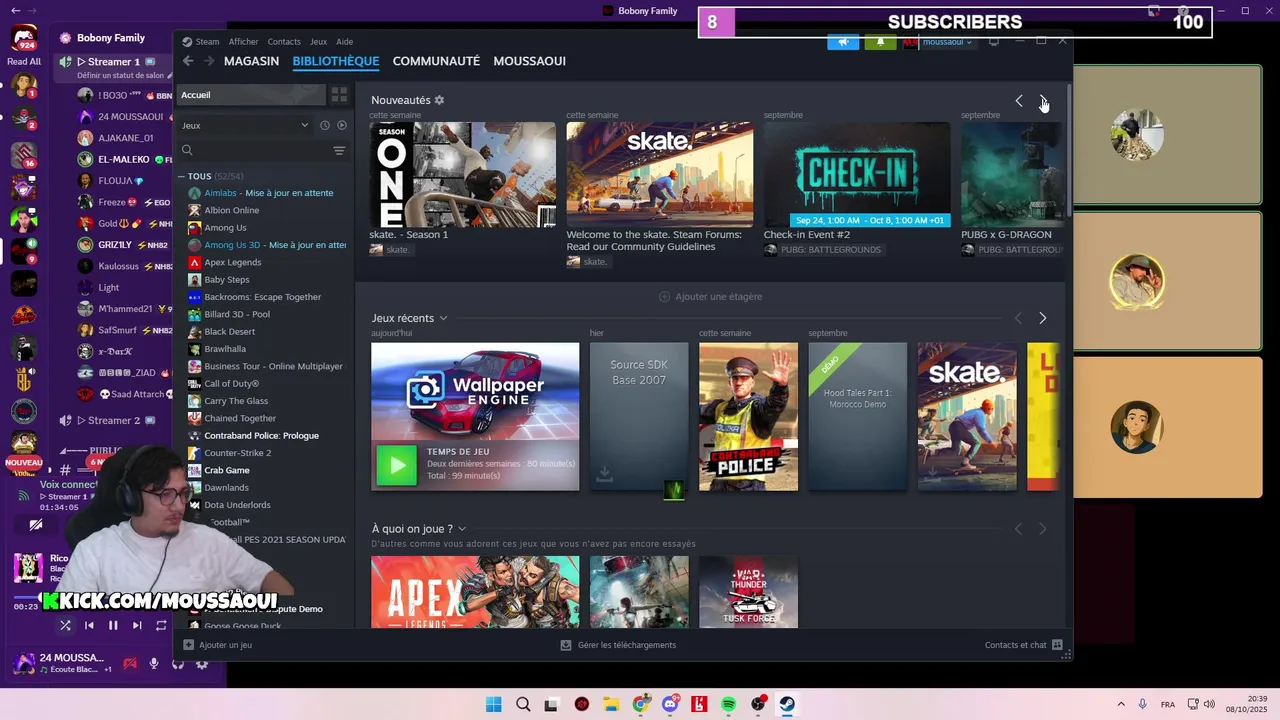This screenshot has height=720, width=1280.
Task: Switch library to grid collections view icon
Action: click(x=340, y=94)
